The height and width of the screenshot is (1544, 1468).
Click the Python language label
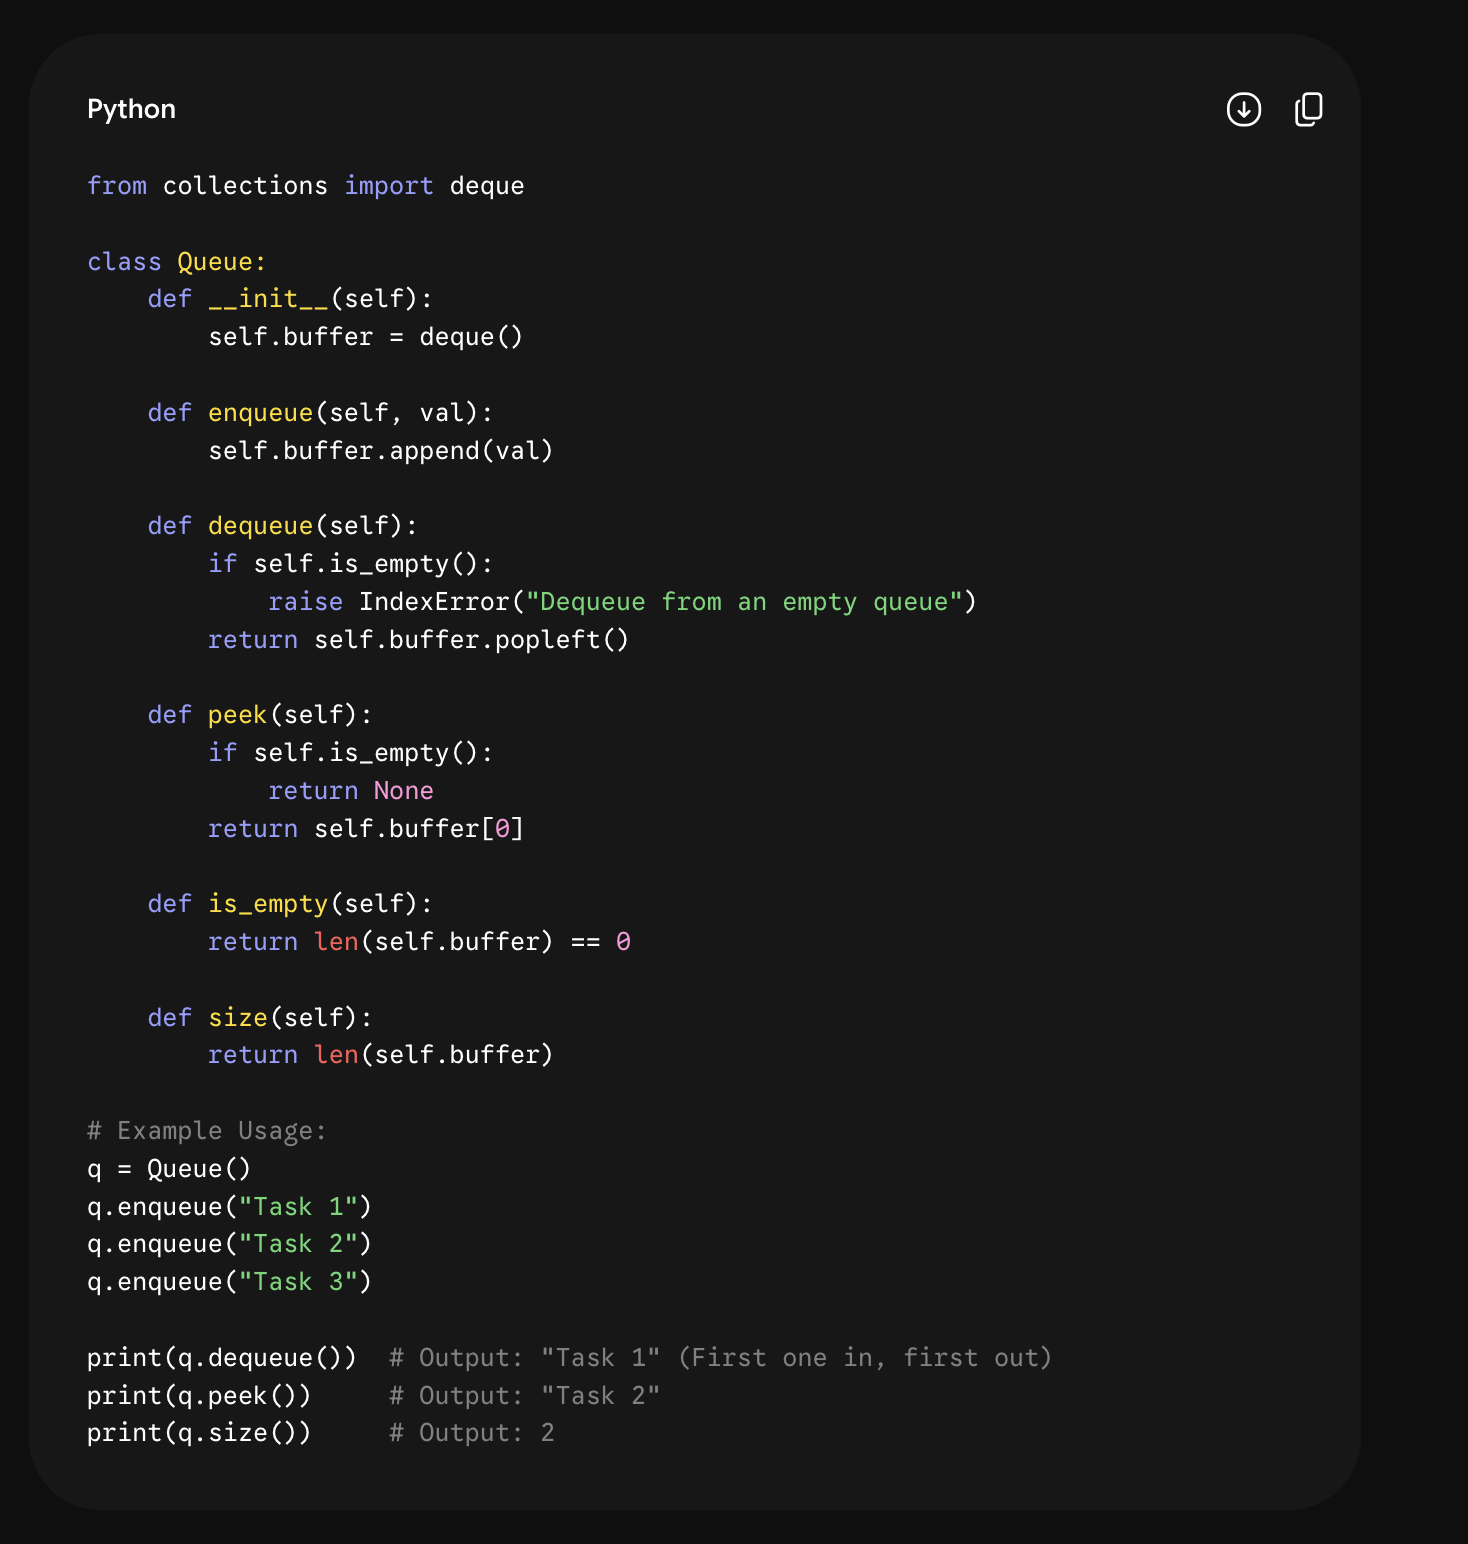(x=131, y=109)
